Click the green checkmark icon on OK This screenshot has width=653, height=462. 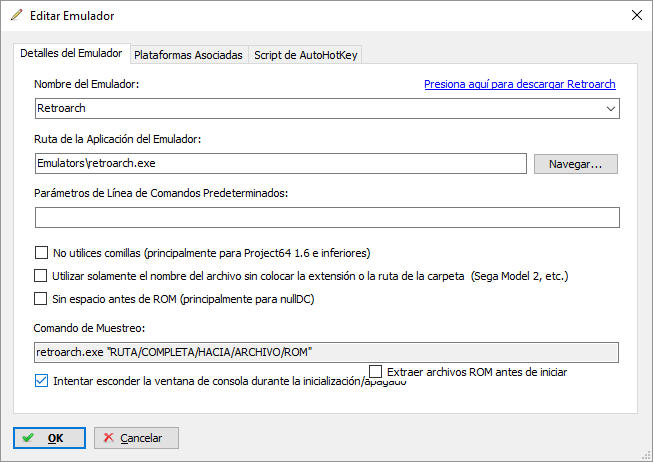(x=28, y=438)
